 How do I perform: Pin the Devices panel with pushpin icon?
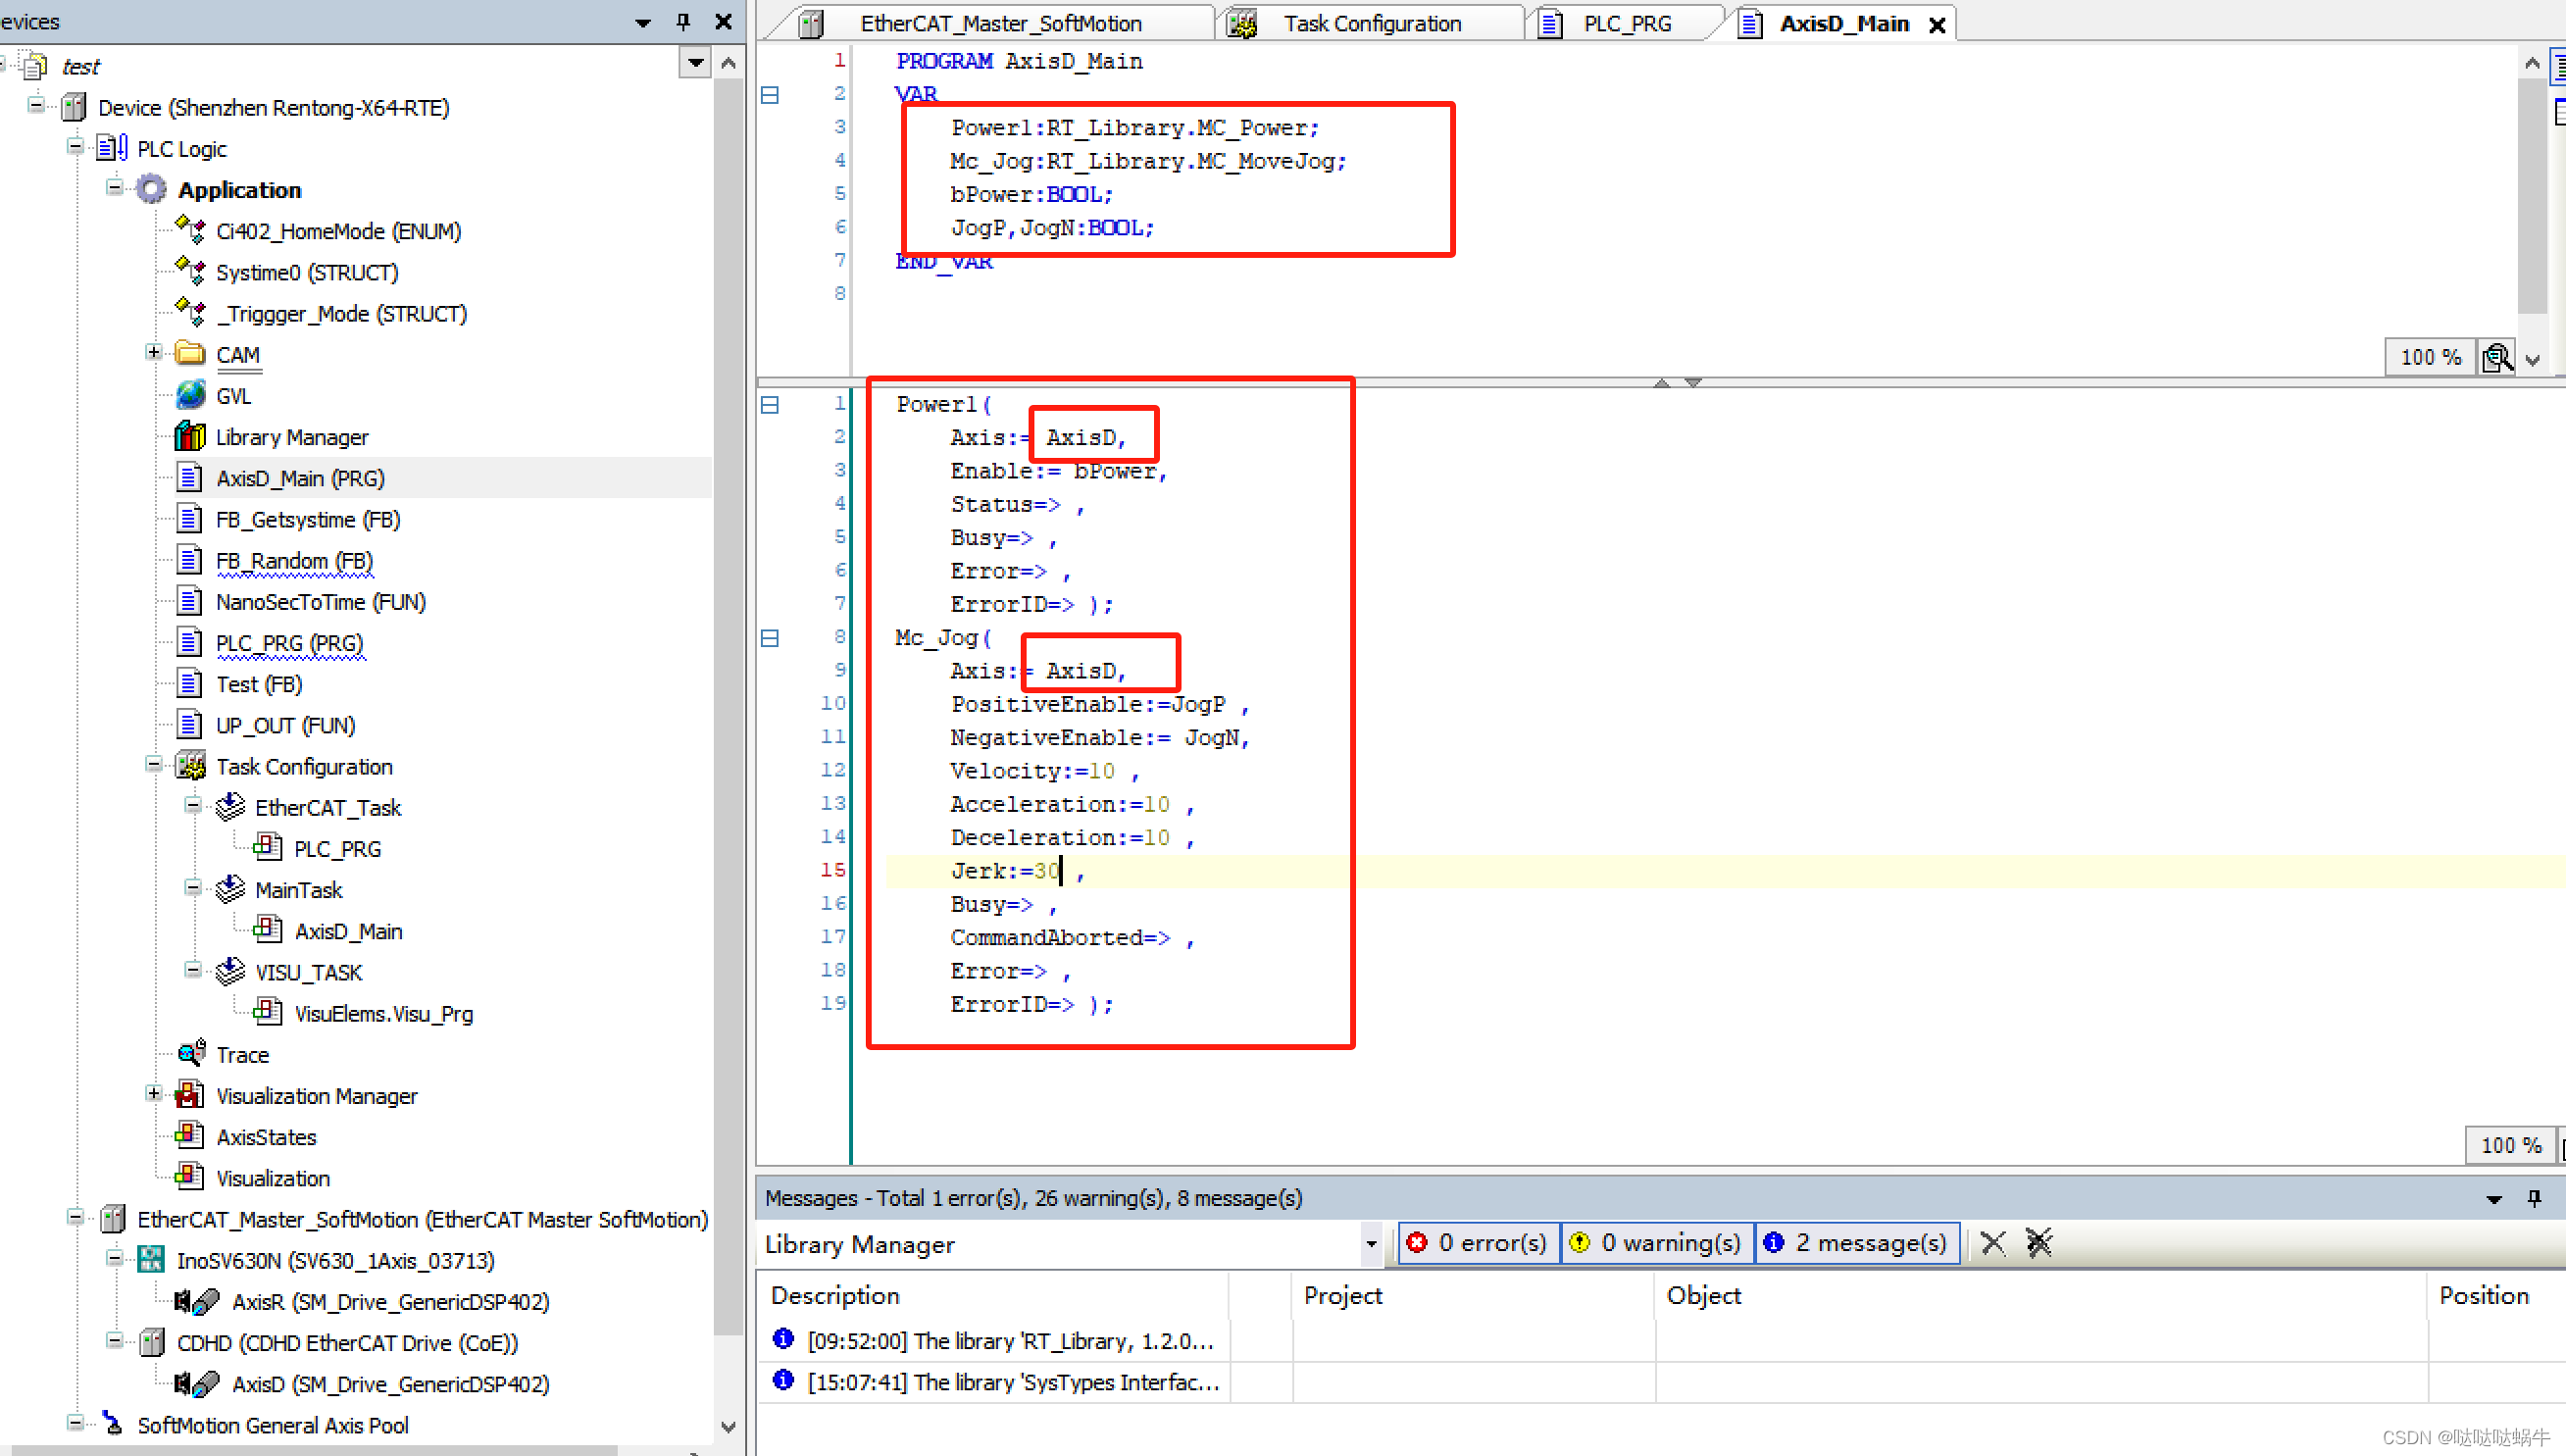[x=683, y=21]
